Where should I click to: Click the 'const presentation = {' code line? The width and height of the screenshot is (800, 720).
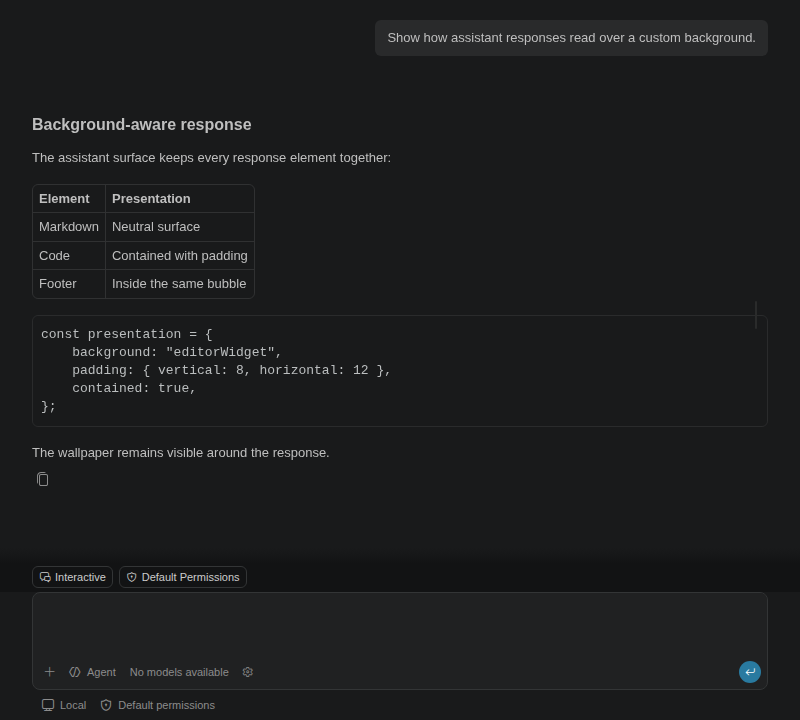[127, 334]
